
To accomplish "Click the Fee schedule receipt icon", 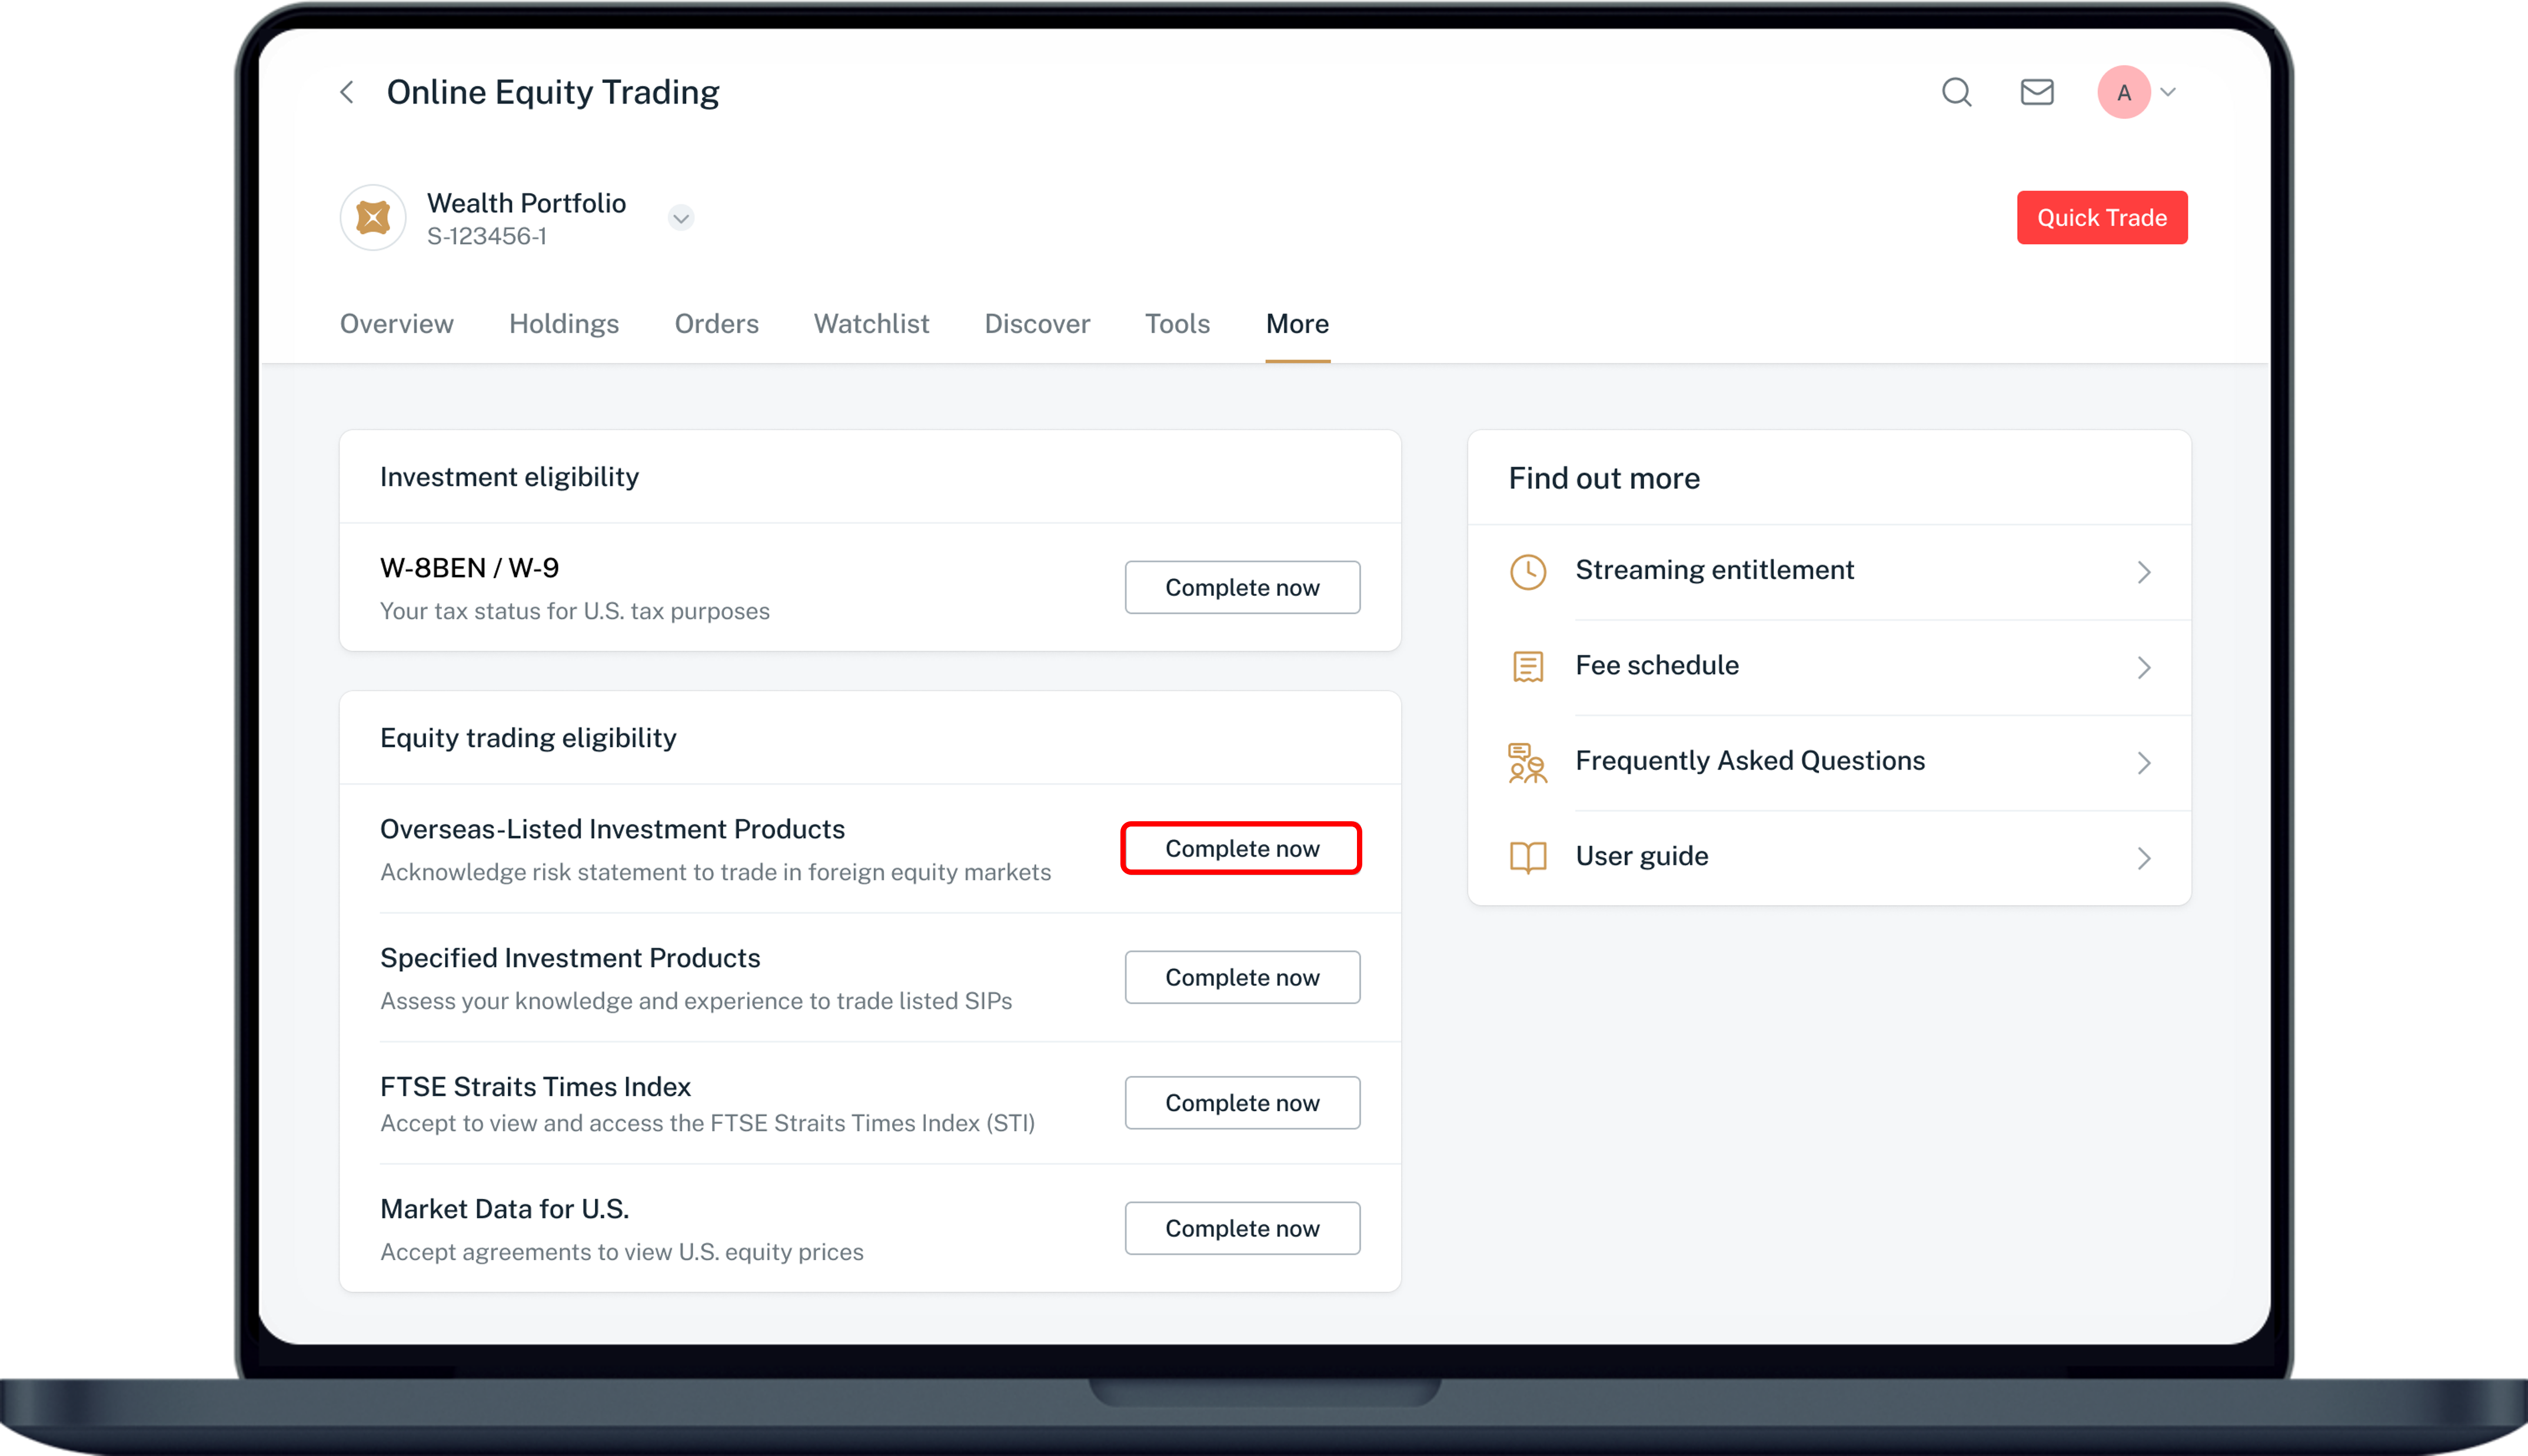I will (1527, 667).
